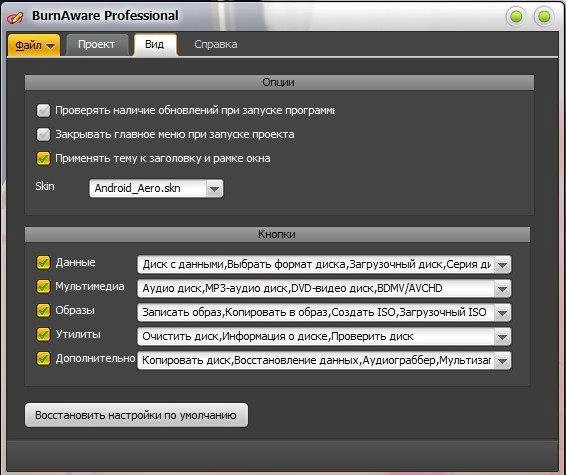Screen dimensions: 566x475
Task: Click the BurnAware Professional window title
Action: tap(105, 16)
